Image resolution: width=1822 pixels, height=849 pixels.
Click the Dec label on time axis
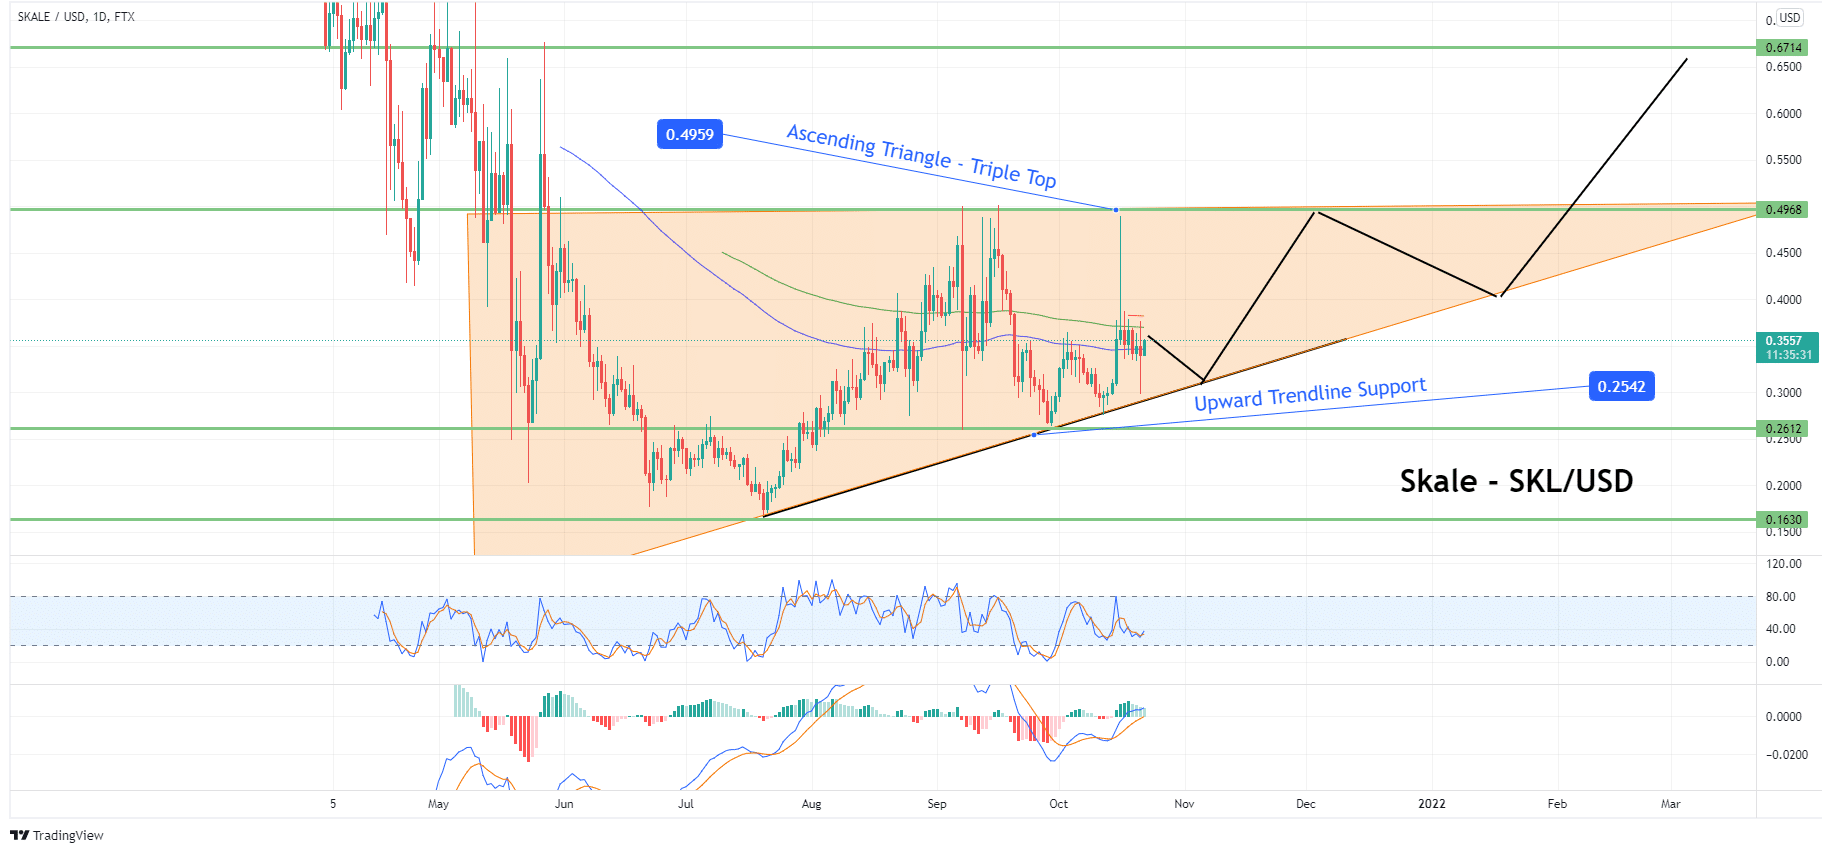pos(1305,804)
